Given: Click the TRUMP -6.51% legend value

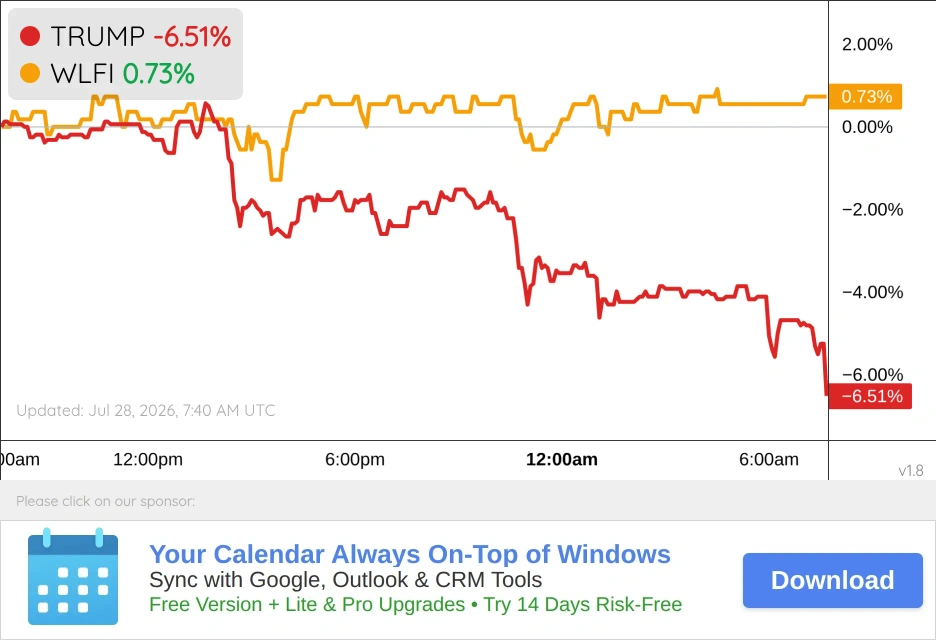Looking at the screenshot, I should tap(192, 36).
